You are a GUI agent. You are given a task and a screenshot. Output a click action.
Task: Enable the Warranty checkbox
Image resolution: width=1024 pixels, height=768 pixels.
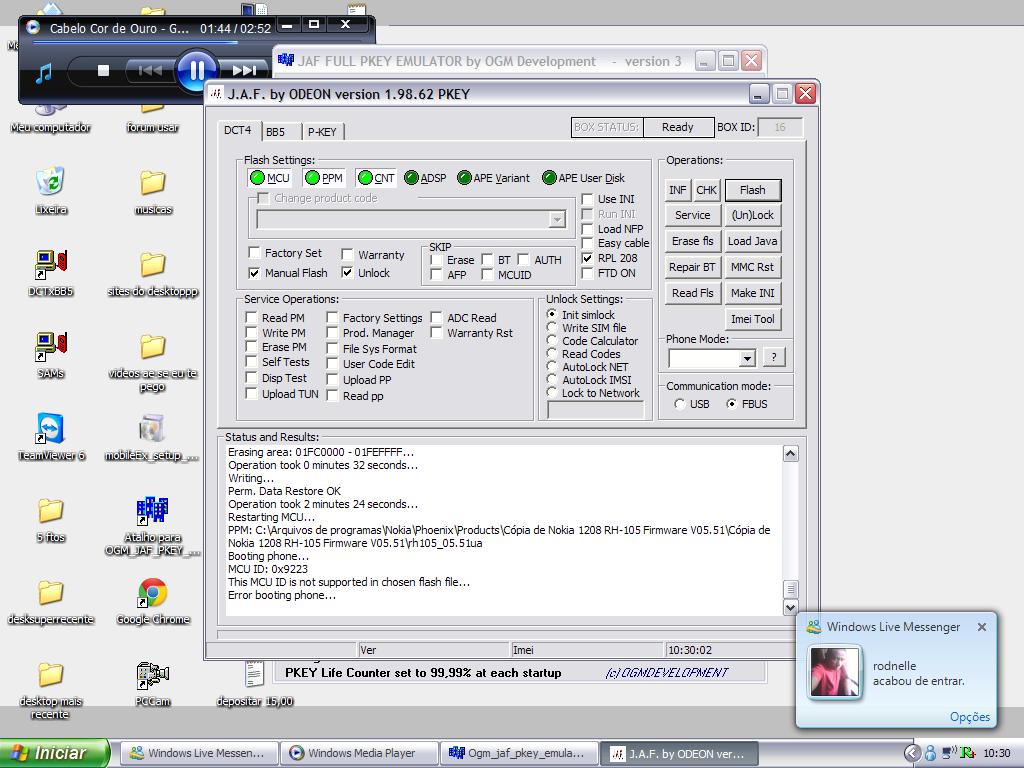point(347,255)
